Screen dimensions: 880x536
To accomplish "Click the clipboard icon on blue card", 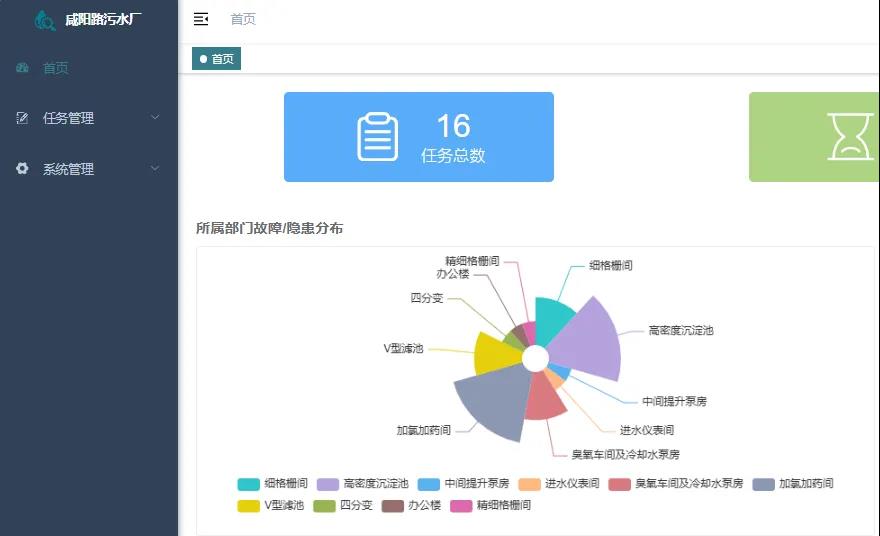I will pyautogui.click(x=378, y=137).
